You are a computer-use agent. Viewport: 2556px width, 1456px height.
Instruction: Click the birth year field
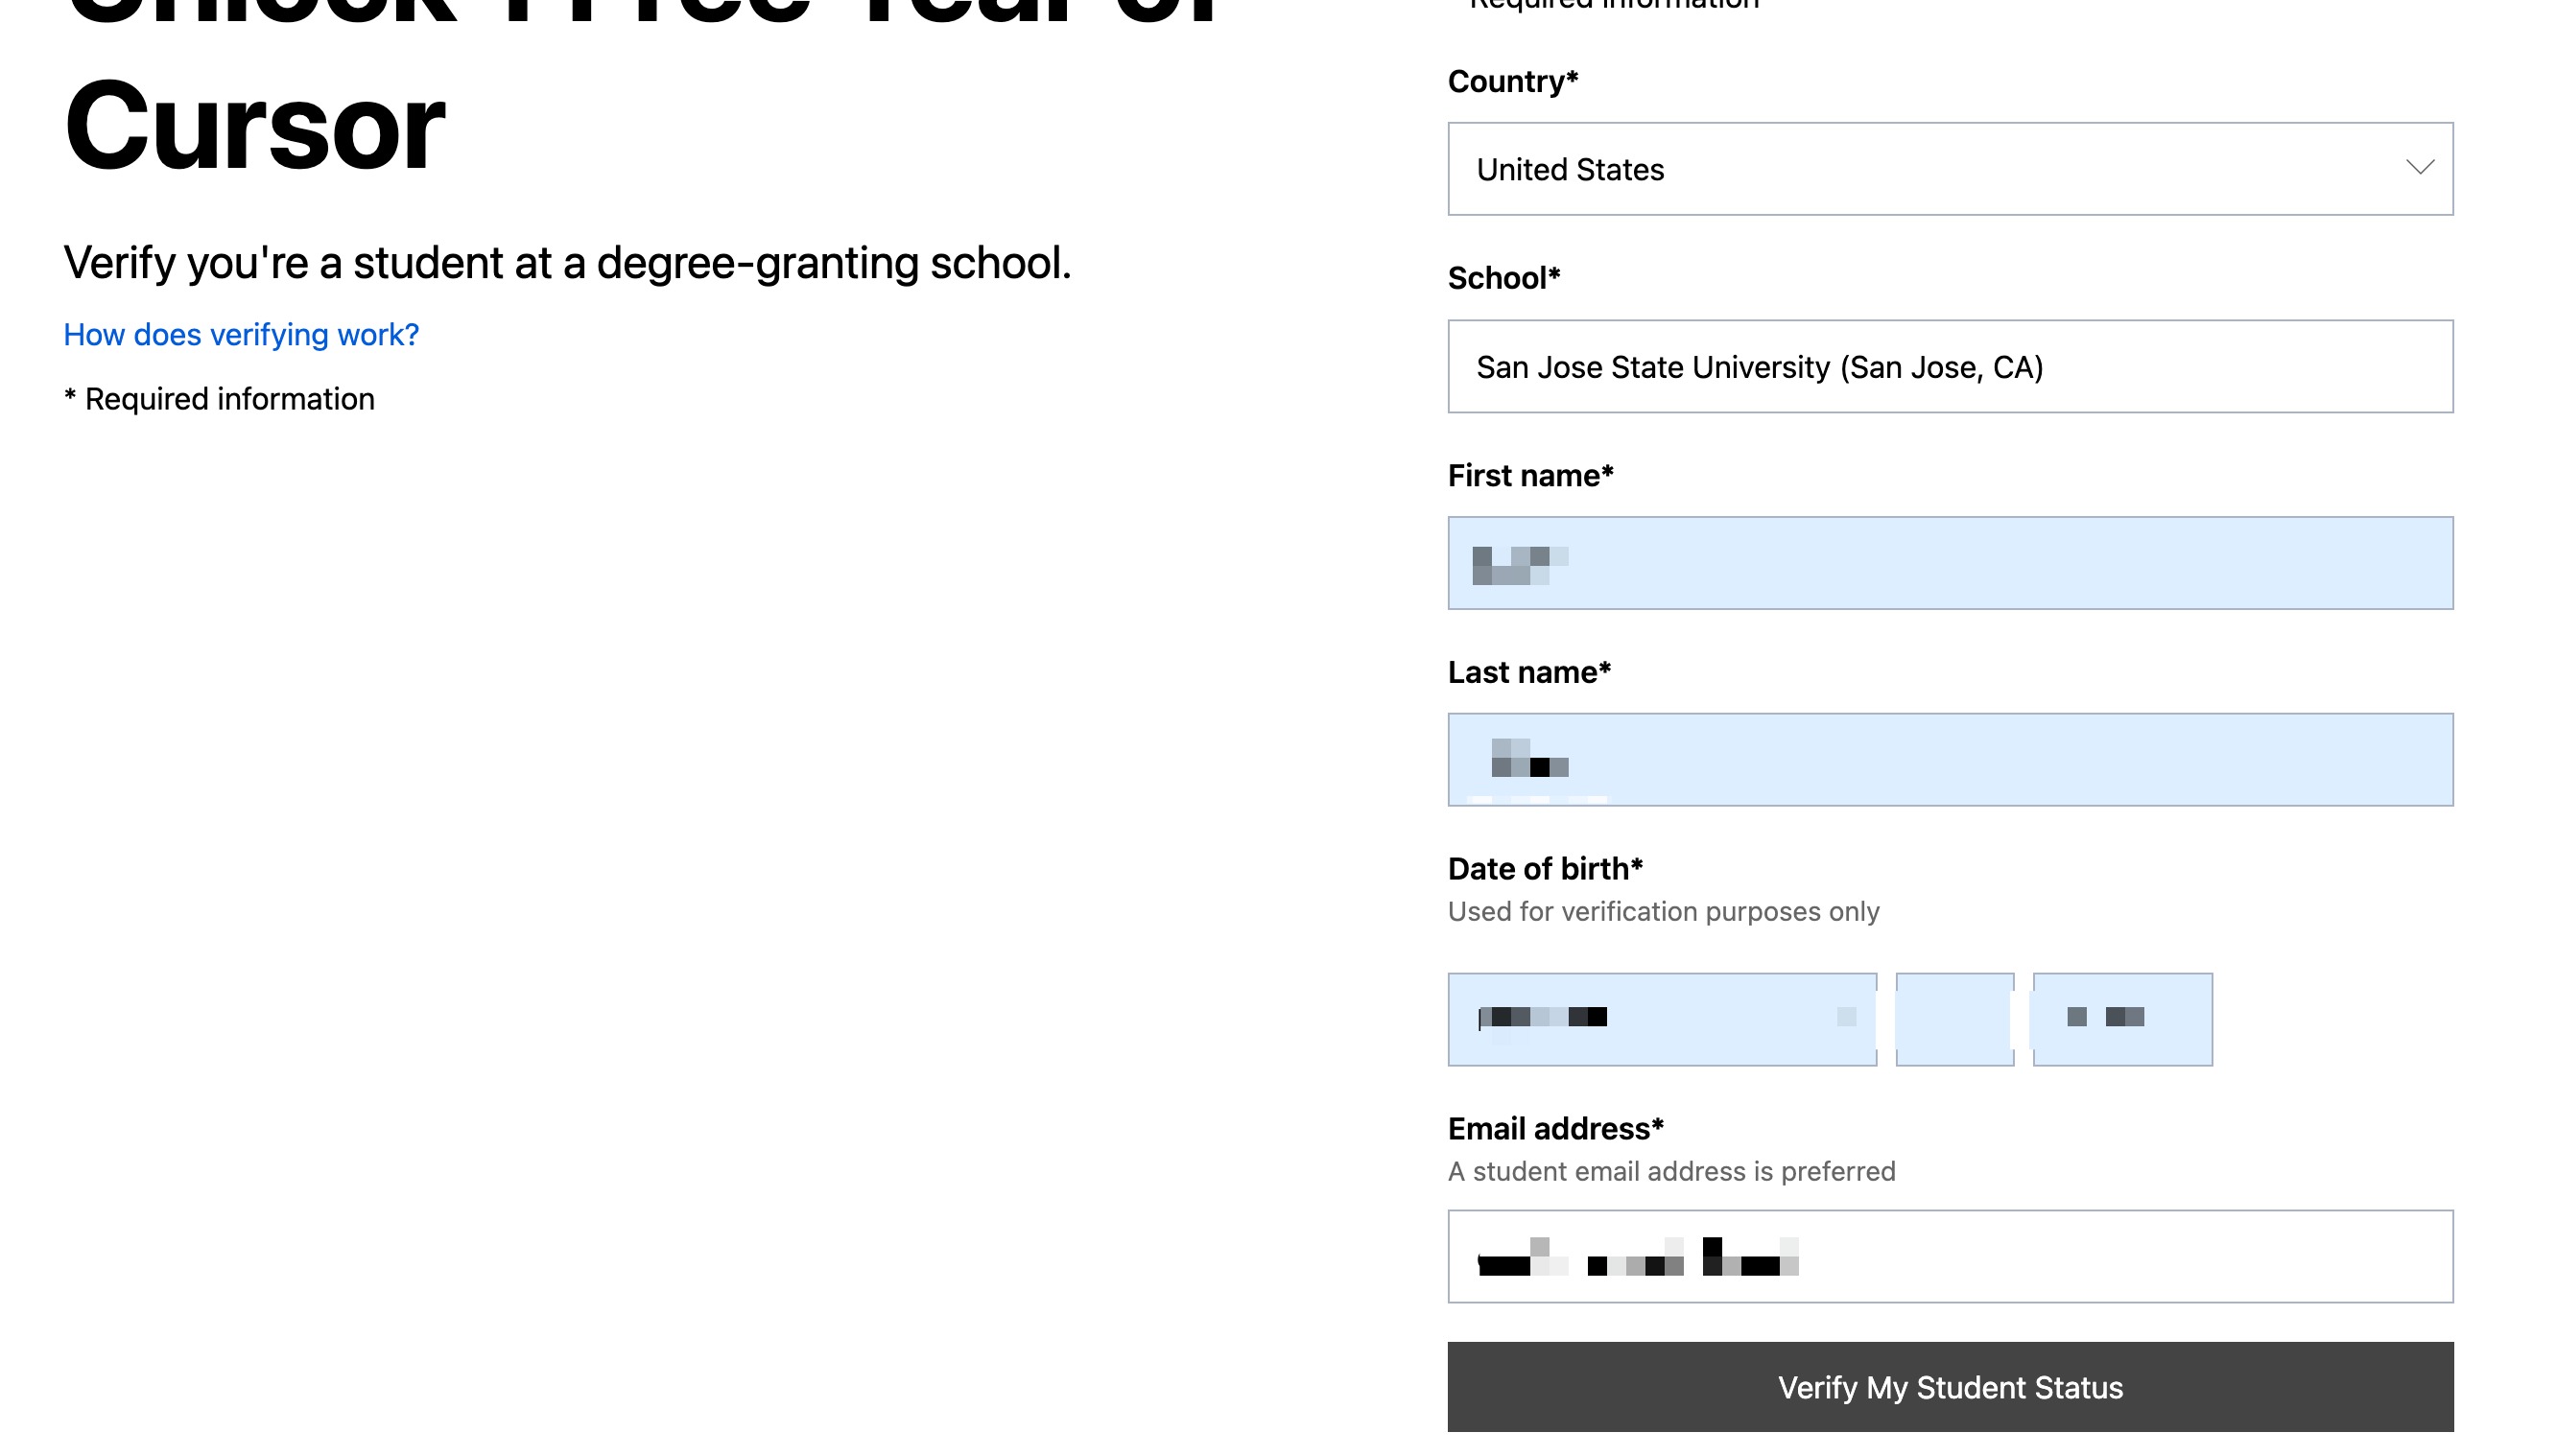coord(2122,1019)
